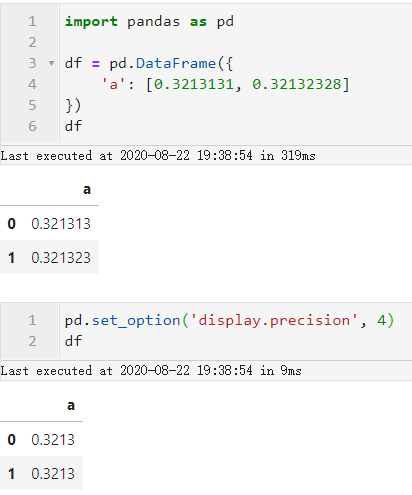The width and height of the screenshot is (412, 495).
Task: Place cursor in pd.DataFrame line
Action: point(149,63)
